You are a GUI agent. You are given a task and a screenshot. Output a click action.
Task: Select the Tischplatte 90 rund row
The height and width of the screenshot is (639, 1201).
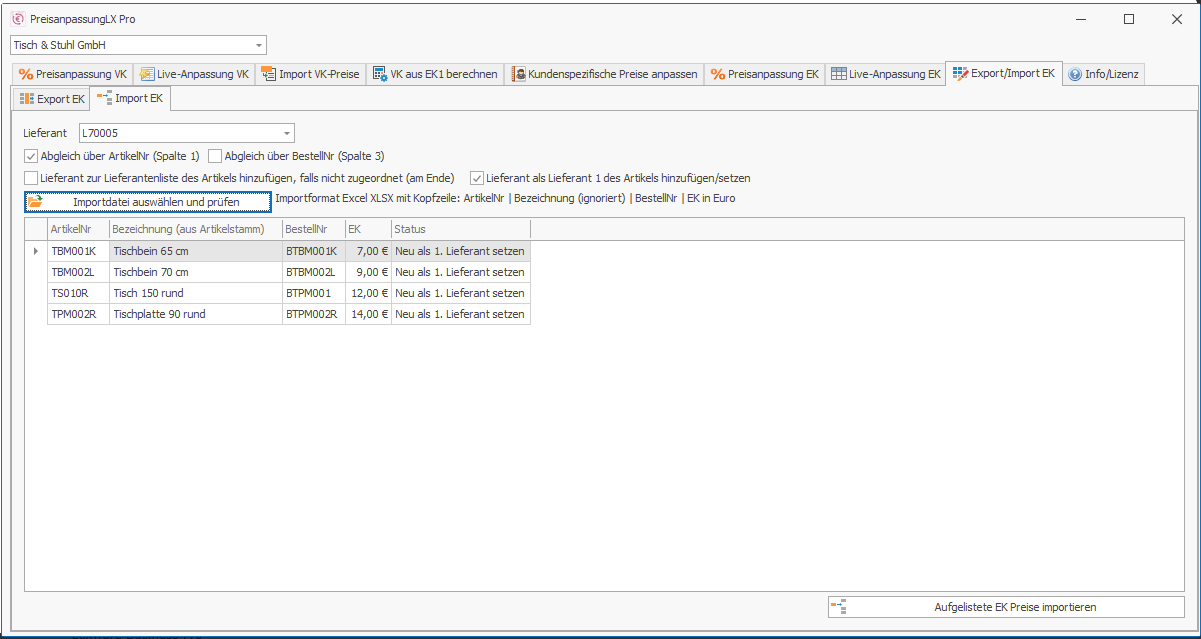click(160, 314)
